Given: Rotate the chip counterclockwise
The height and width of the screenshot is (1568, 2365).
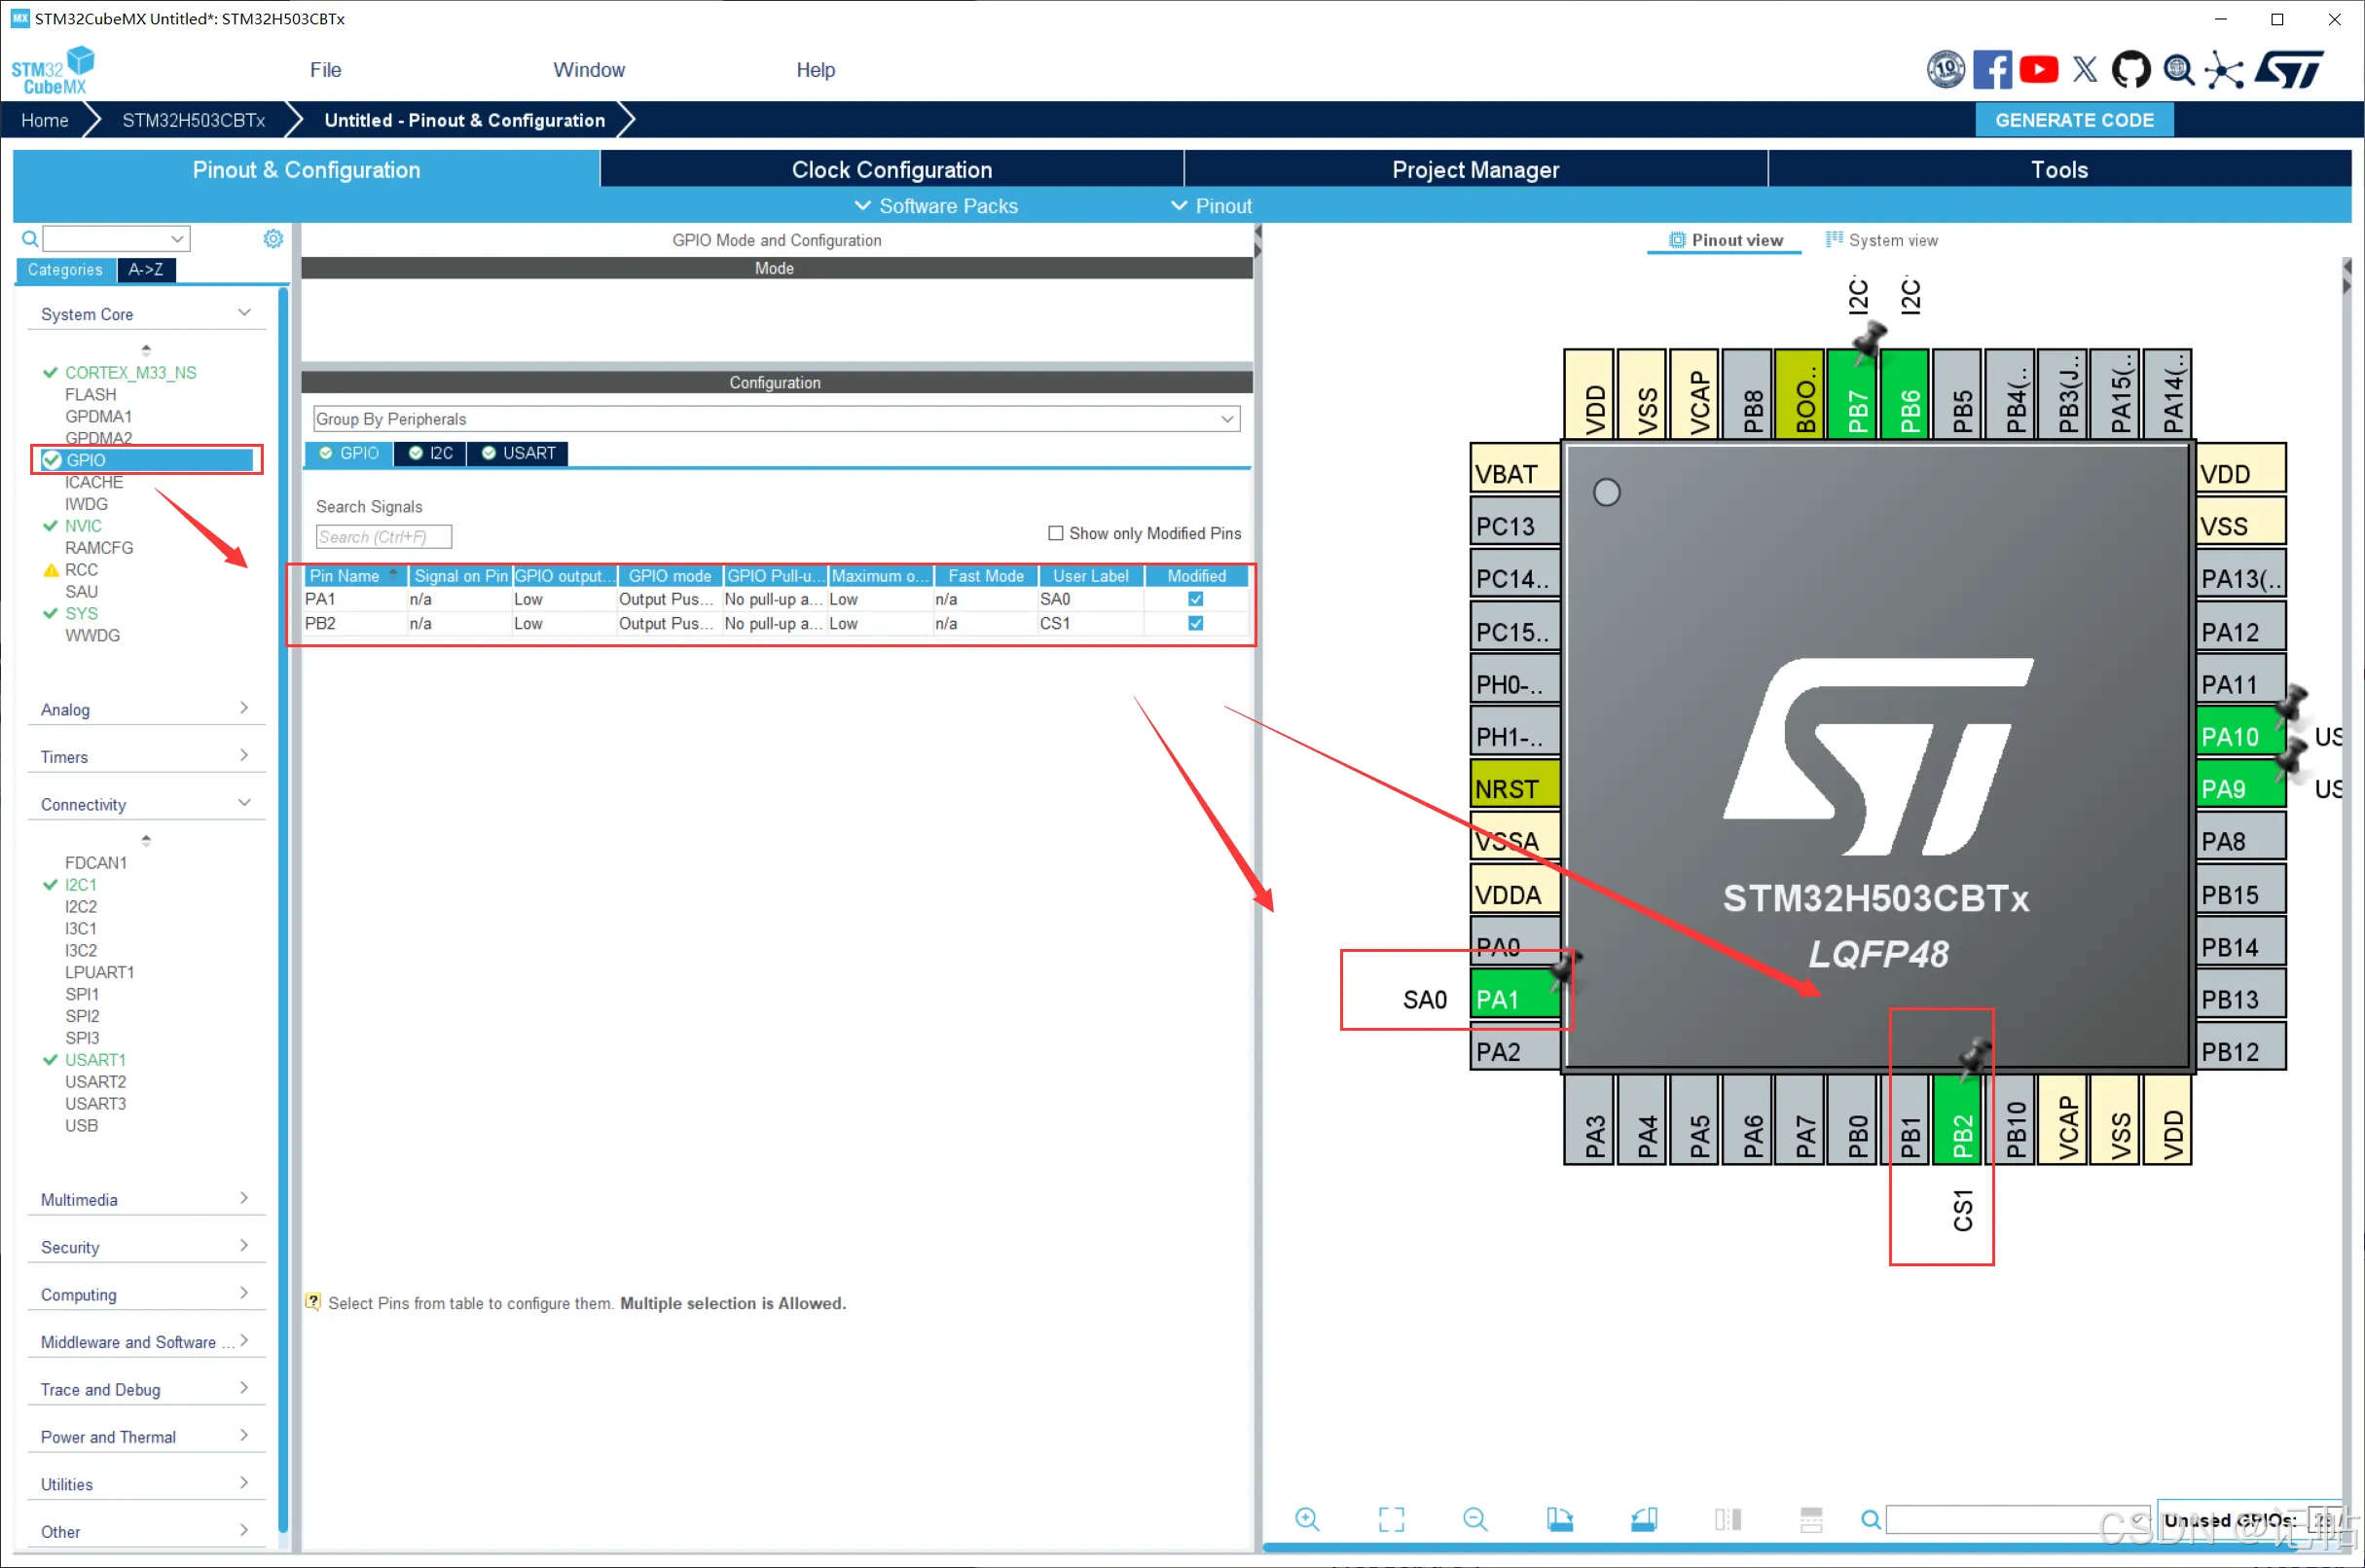Looking at the screenshot, I should [1644, 1519].
